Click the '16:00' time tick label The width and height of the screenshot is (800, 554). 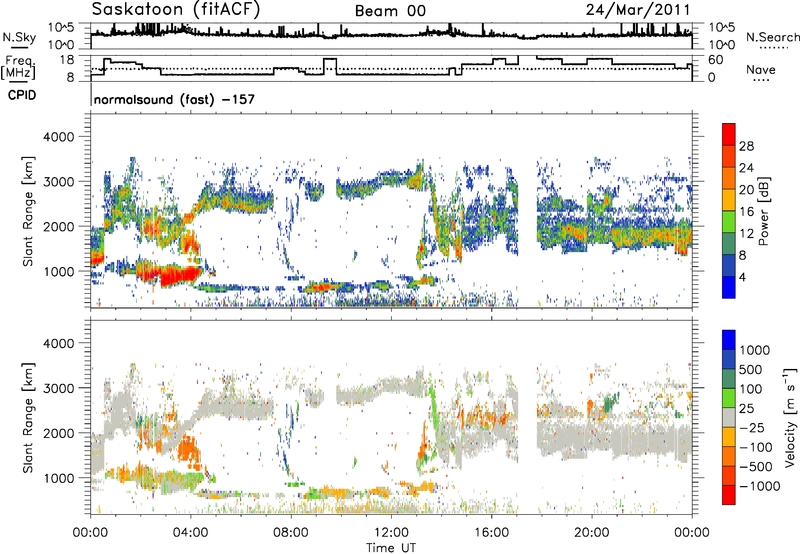pos(491,533)
